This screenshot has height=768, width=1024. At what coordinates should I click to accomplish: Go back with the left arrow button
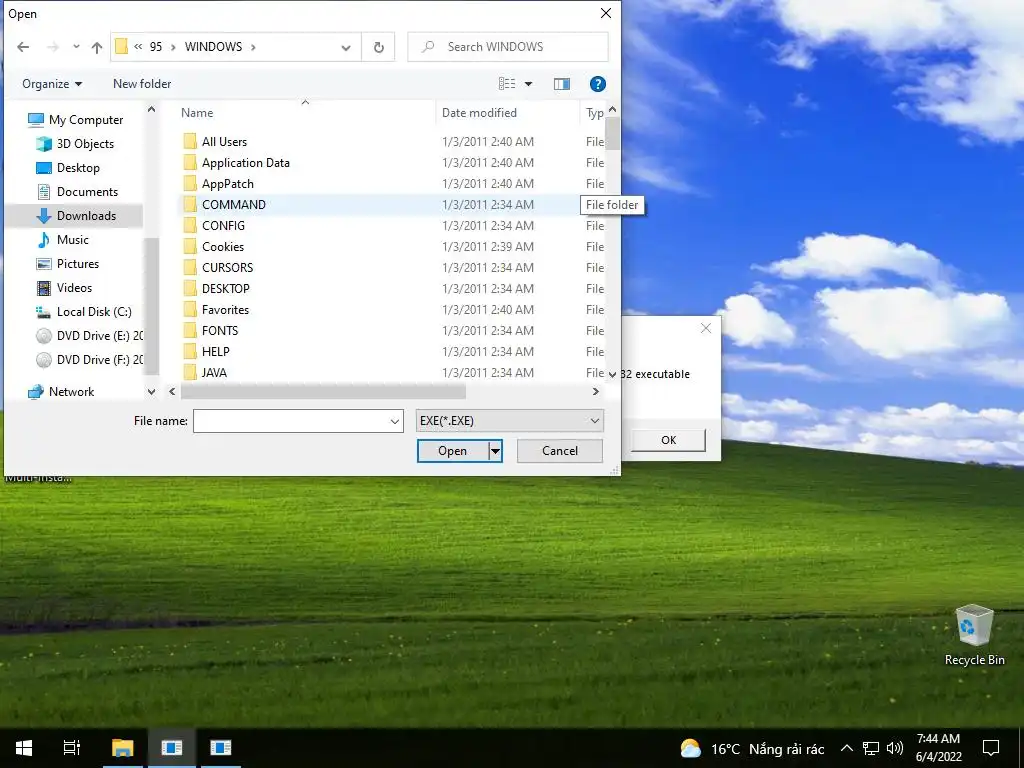tap(23, 47)
